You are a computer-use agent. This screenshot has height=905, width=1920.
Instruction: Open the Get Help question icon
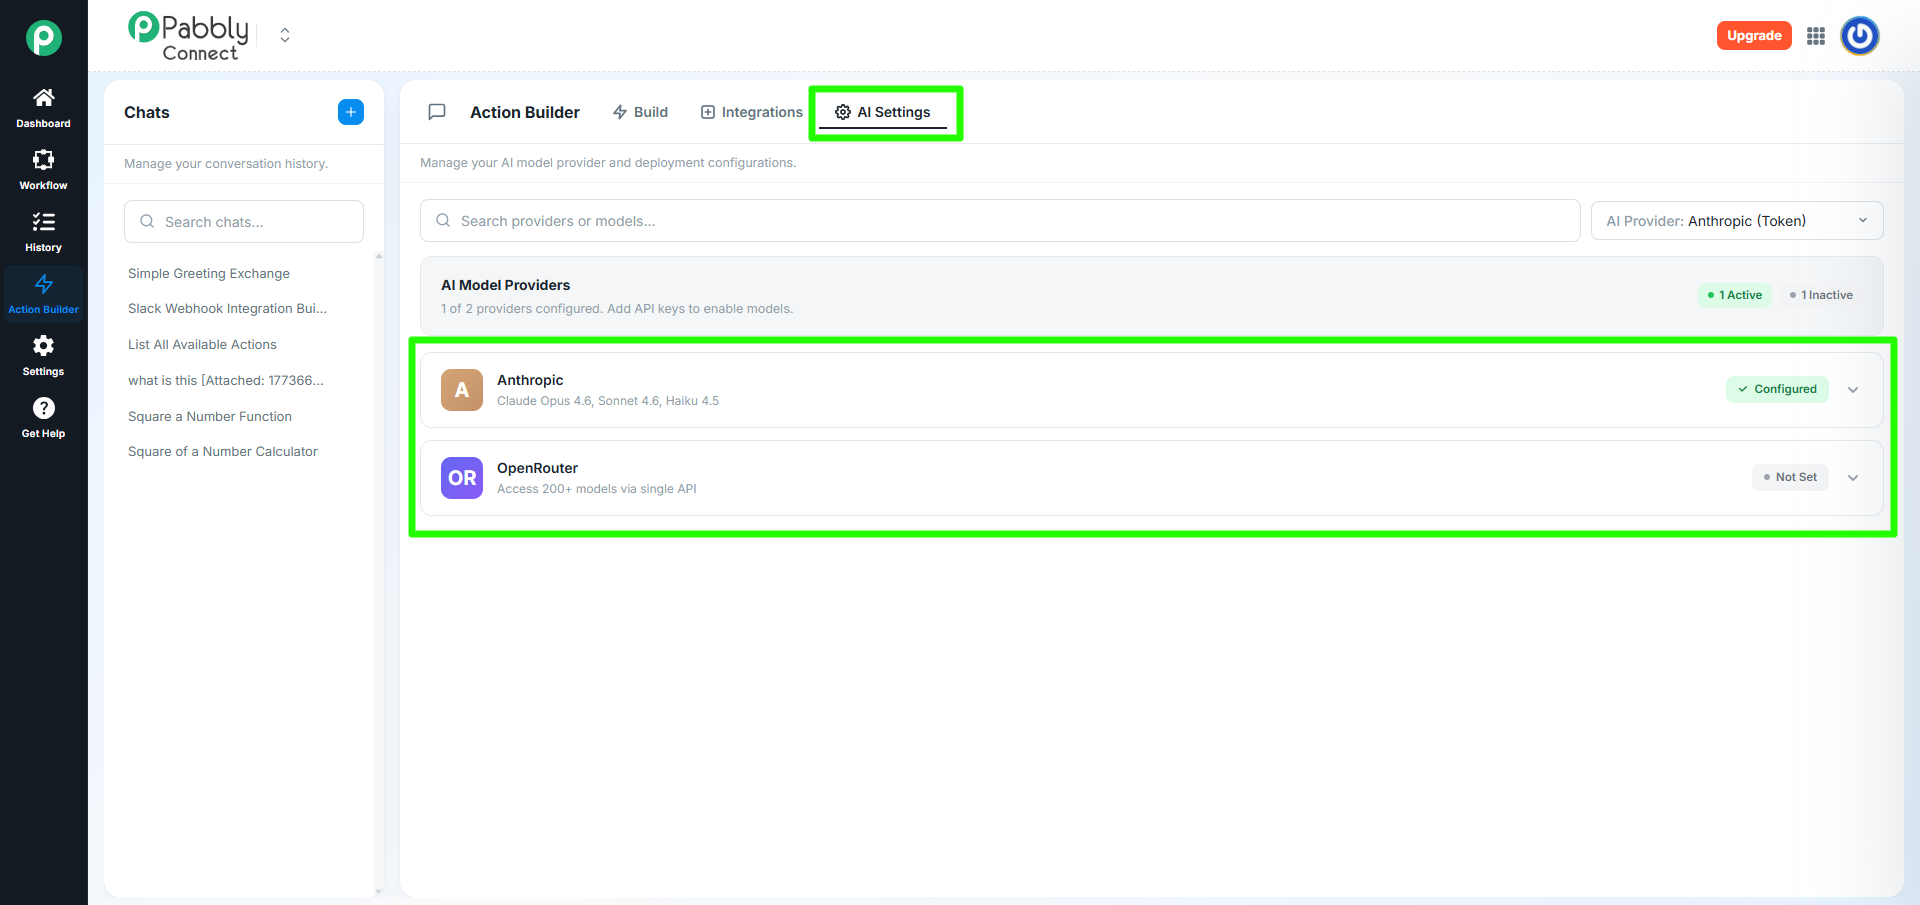pyautogui.click(x=43, y=408)
